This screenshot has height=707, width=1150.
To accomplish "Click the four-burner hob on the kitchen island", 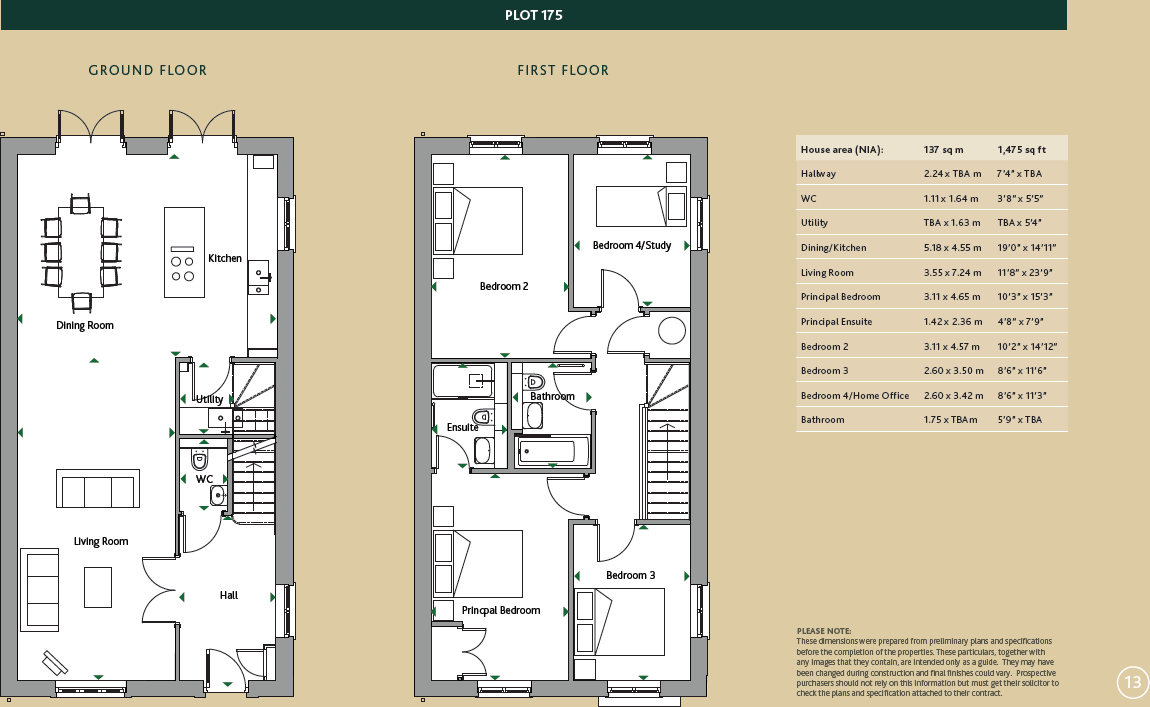I will pos(183,268).
